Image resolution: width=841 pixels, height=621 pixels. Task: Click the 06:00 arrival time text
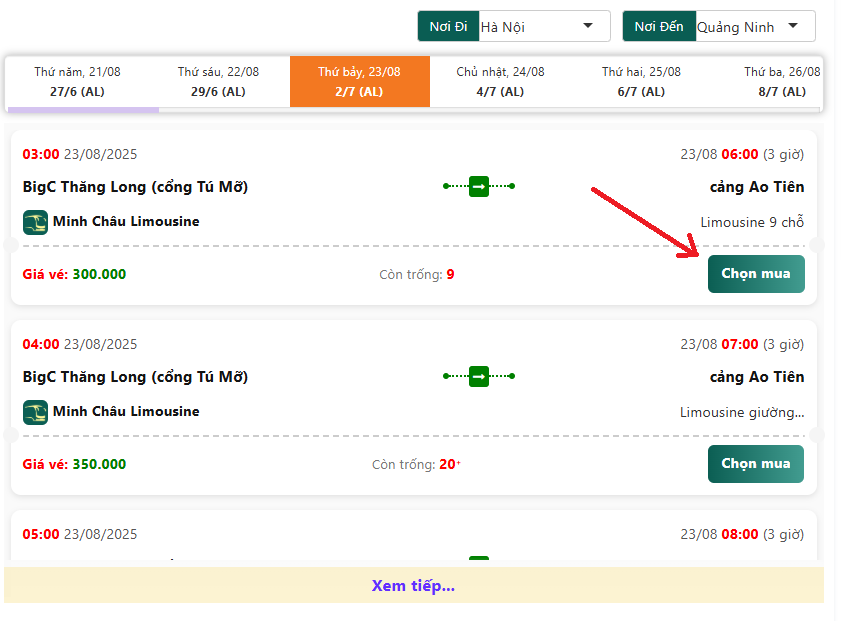coord(740,154)
